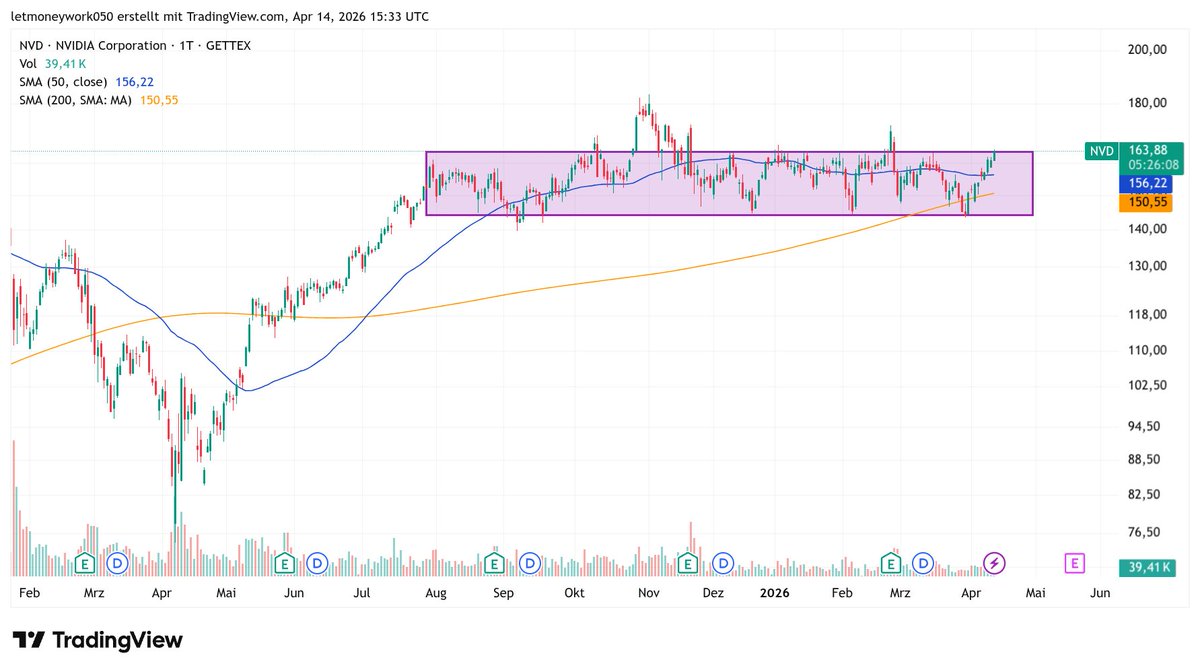
Task: Open the dividend D marker of March 2026
Action: (923, 564)
